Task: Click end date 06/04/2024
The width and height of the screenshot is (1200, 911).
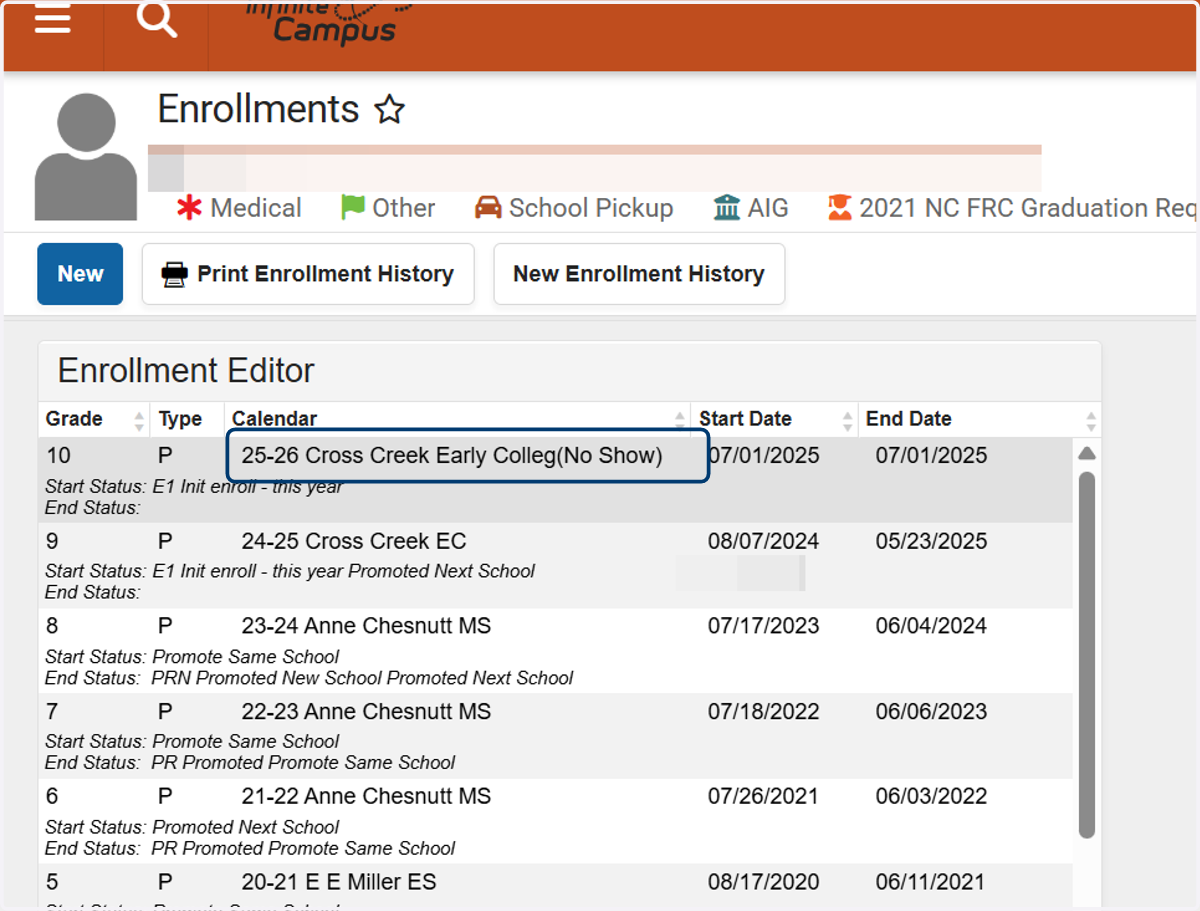Action: pyautogui.click(x=932, y=626)
